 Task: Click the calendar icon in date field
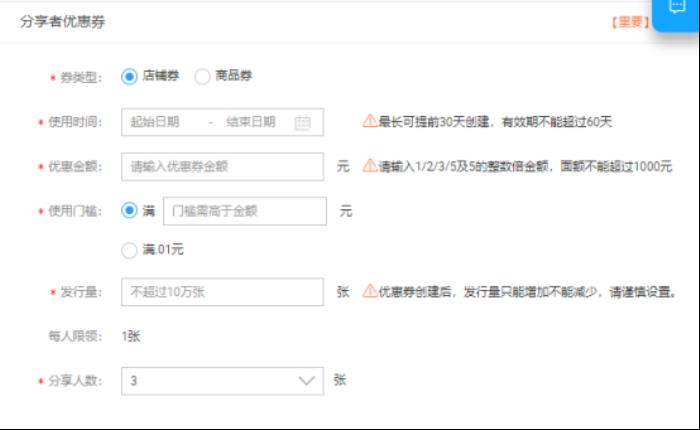point(303,122)
